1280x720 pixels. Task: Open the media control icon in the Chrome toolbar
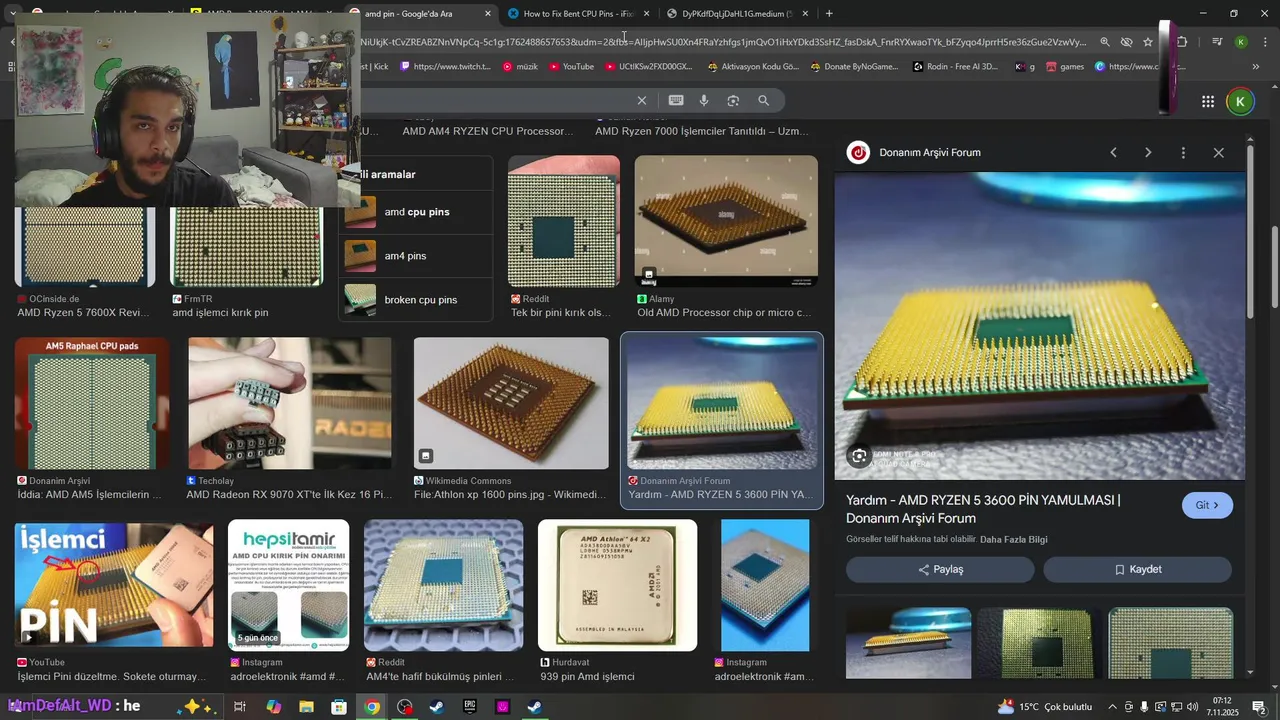pyautogui.click(x=1217, y=42)
